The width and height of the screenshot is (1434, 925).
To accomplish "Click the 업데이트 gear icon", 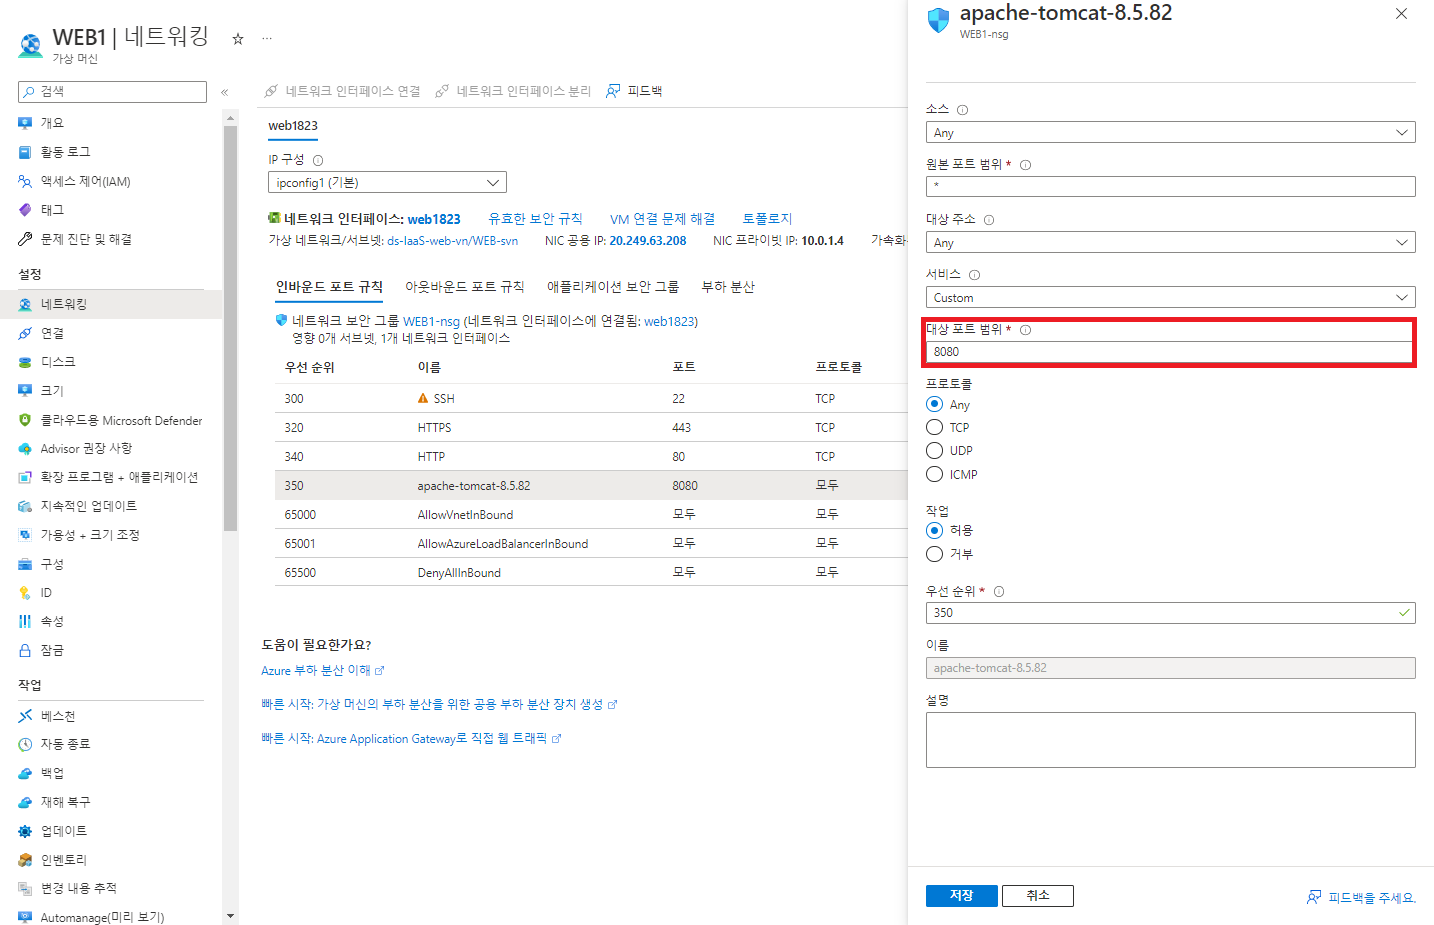I will click(x=25, y=831).
